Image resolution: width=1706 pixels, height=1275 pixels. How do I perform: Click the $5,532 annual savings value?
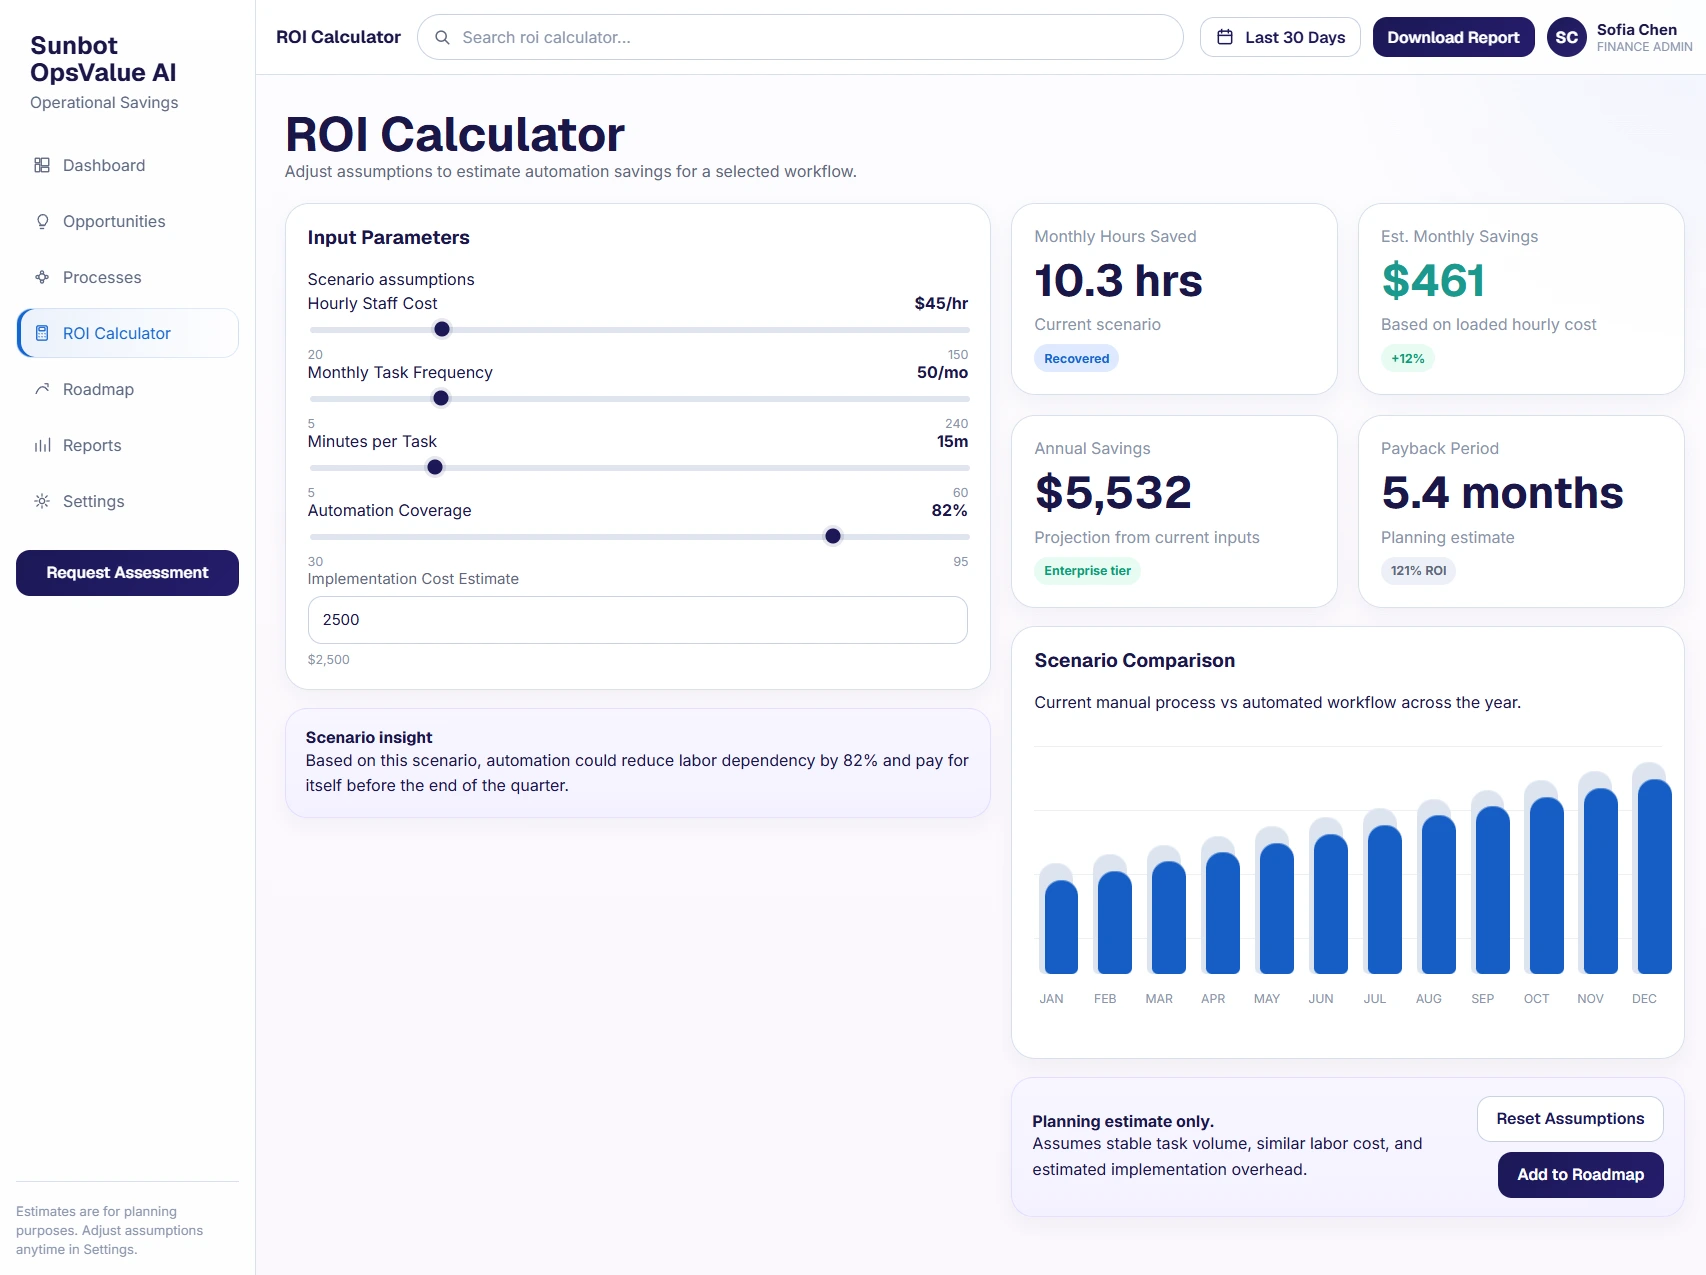coord(1113,493)
